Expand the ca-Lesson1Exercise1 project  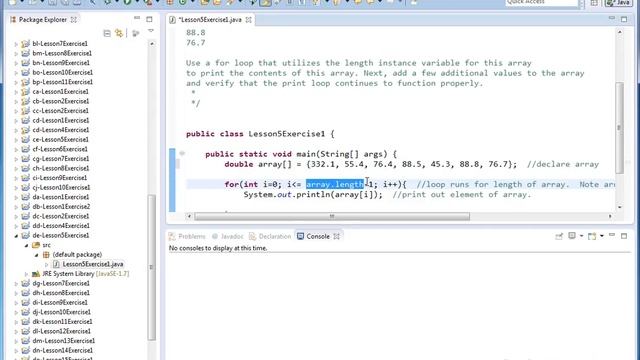16,92
